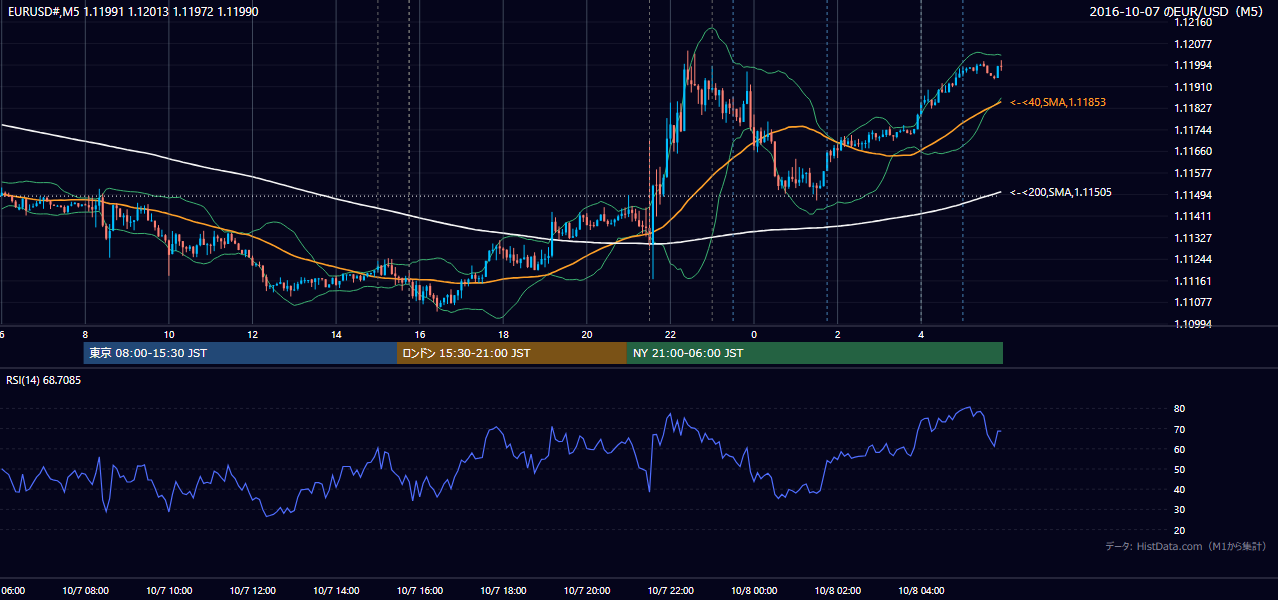
Task: Click price level 1.11494 on the axis
Action: (x=1193, y=195)
